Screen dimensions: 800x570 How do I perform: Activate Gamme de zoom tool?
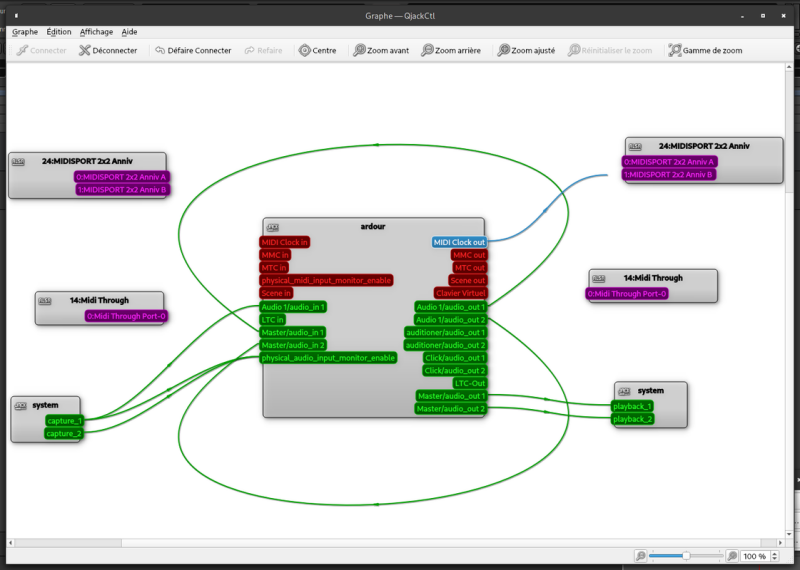coord(705,51)
